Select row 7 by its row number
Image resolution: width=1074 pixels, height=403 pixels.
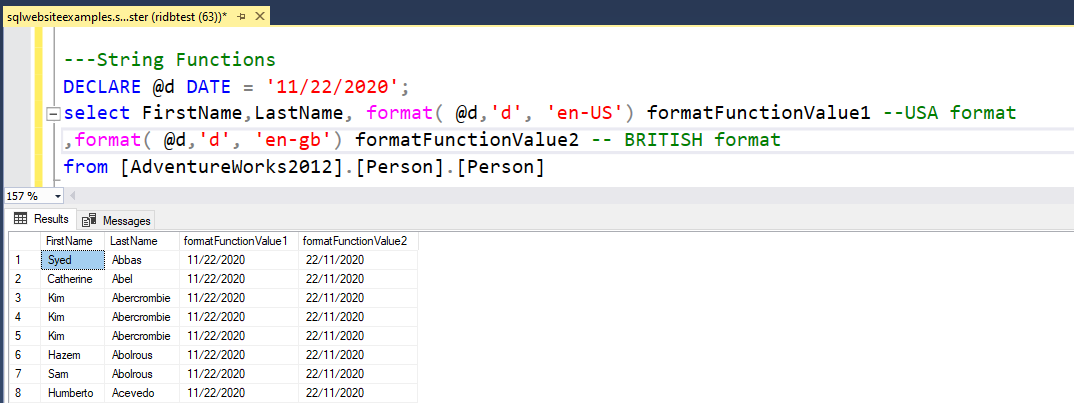pyautogui.click(x=25, y=374)
